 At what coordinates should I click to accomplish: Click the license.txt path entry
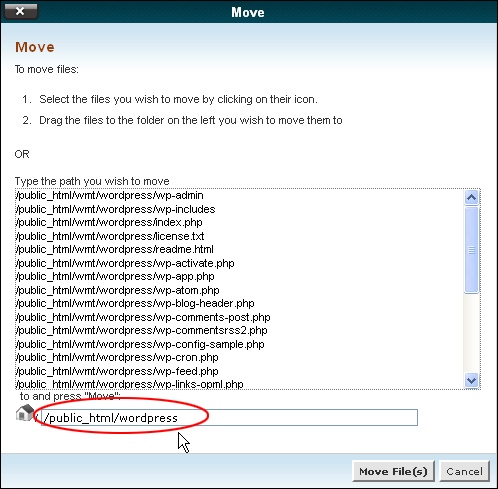pos(110,236)
